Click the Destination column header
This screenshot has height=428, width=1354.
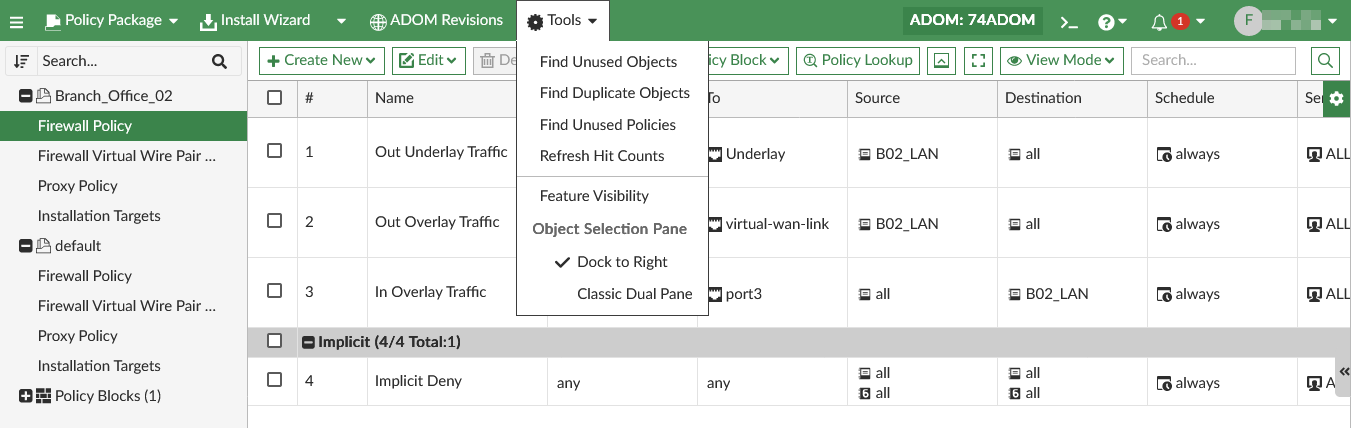point(1072,98)
